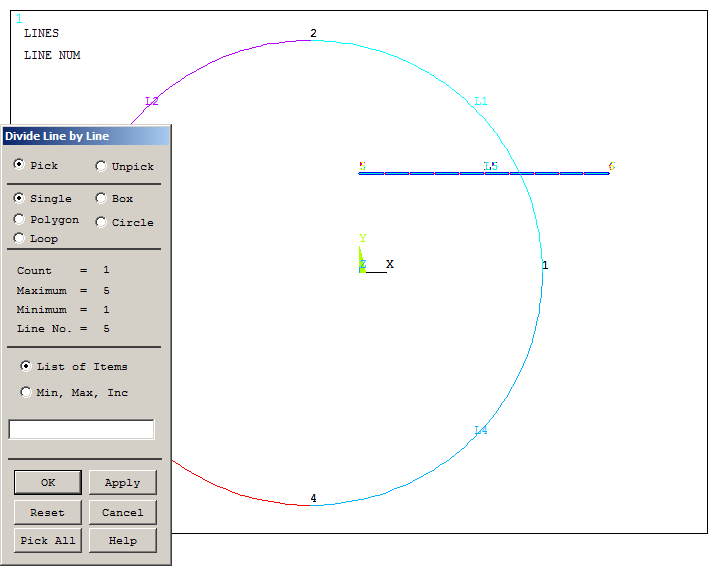Confirm the pick with the OK button
Screen dimensions: 720x566
coord(48,482)
